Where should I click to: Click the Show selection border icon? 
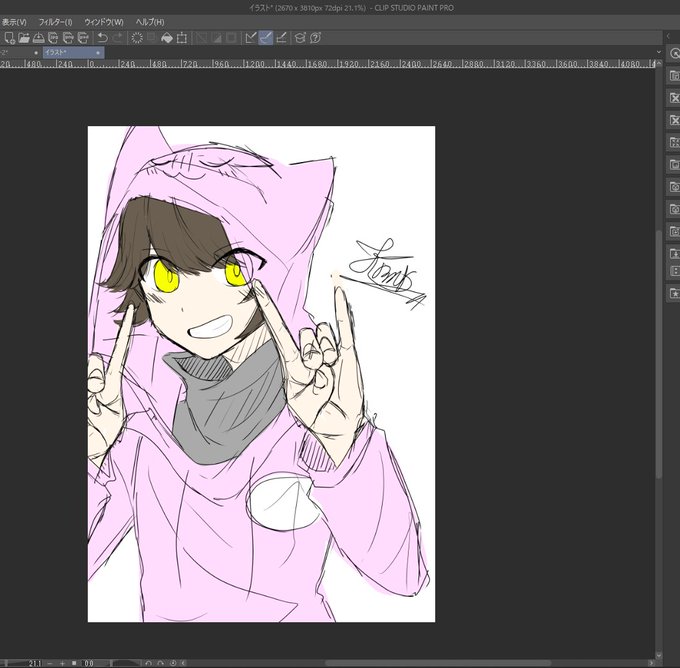coord(231,38)
